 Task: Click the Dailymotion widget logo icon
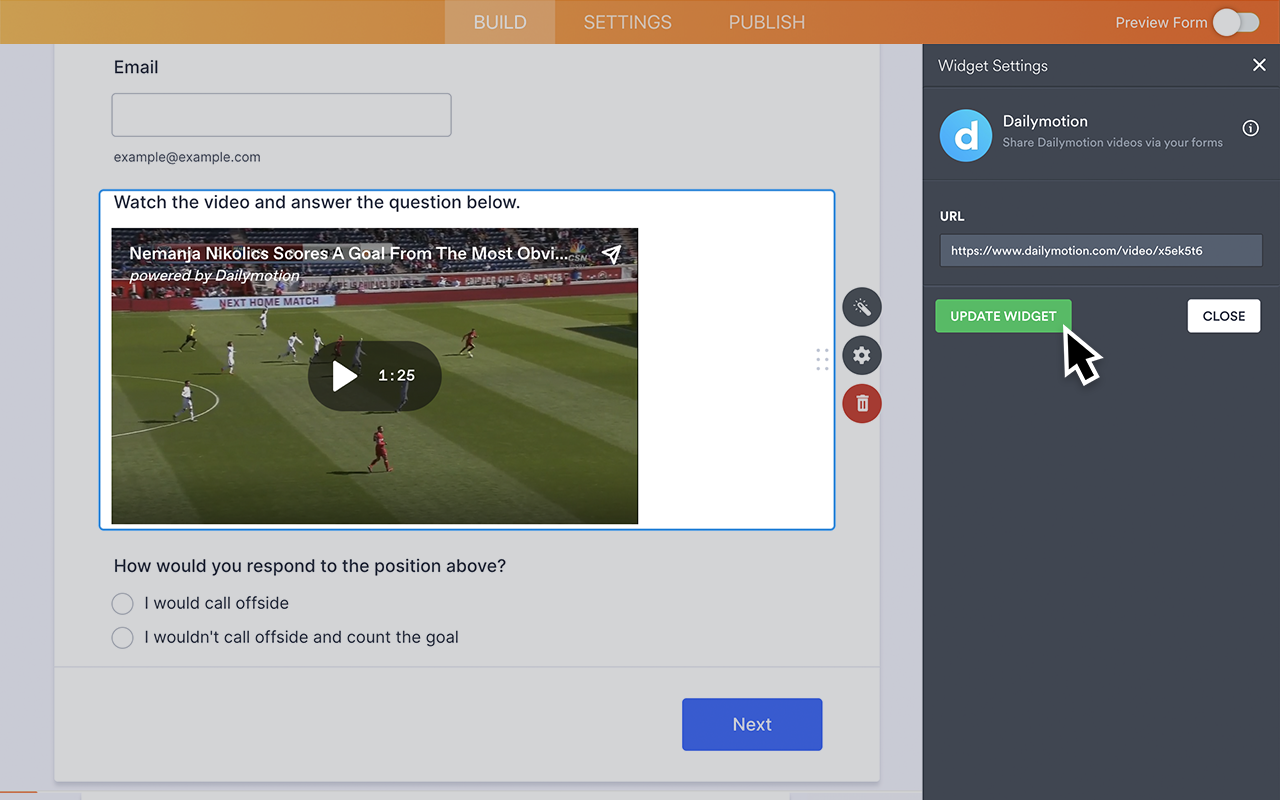[x=965, y=135]
